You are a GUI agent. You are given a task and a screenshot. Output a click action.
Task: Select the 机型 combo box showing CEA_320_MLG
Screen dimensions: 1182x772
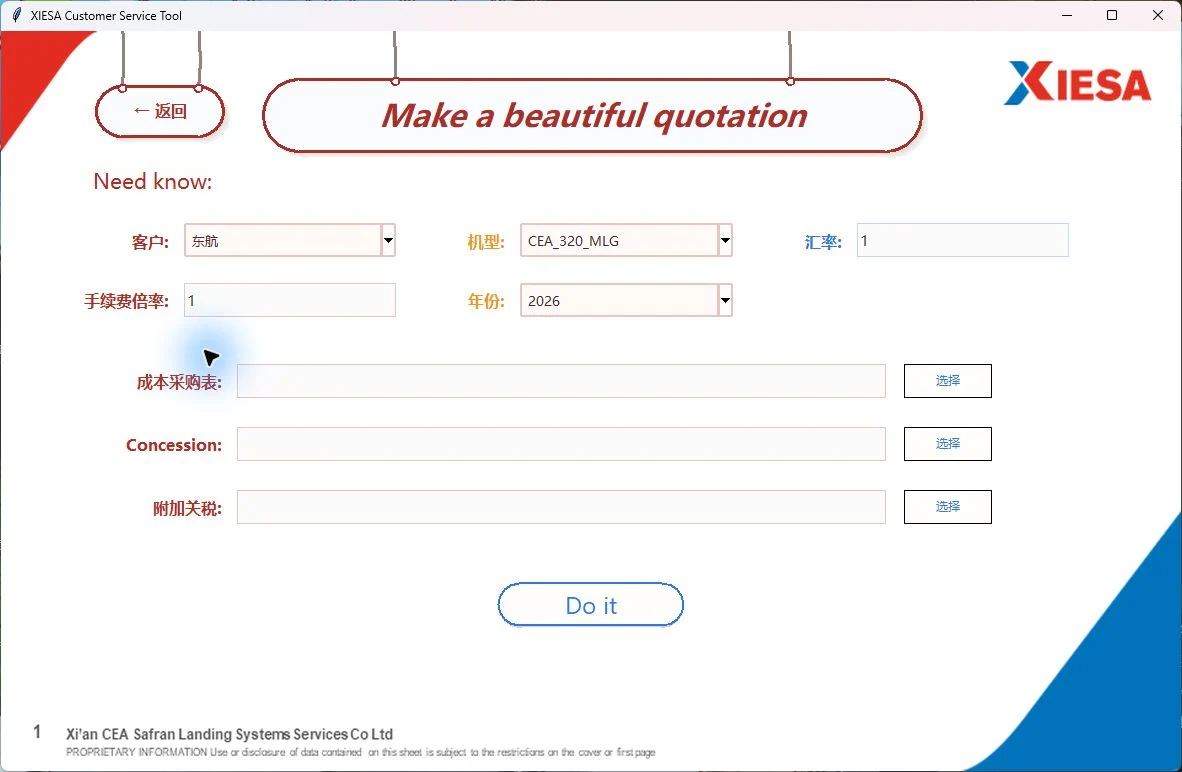(626, 240)
